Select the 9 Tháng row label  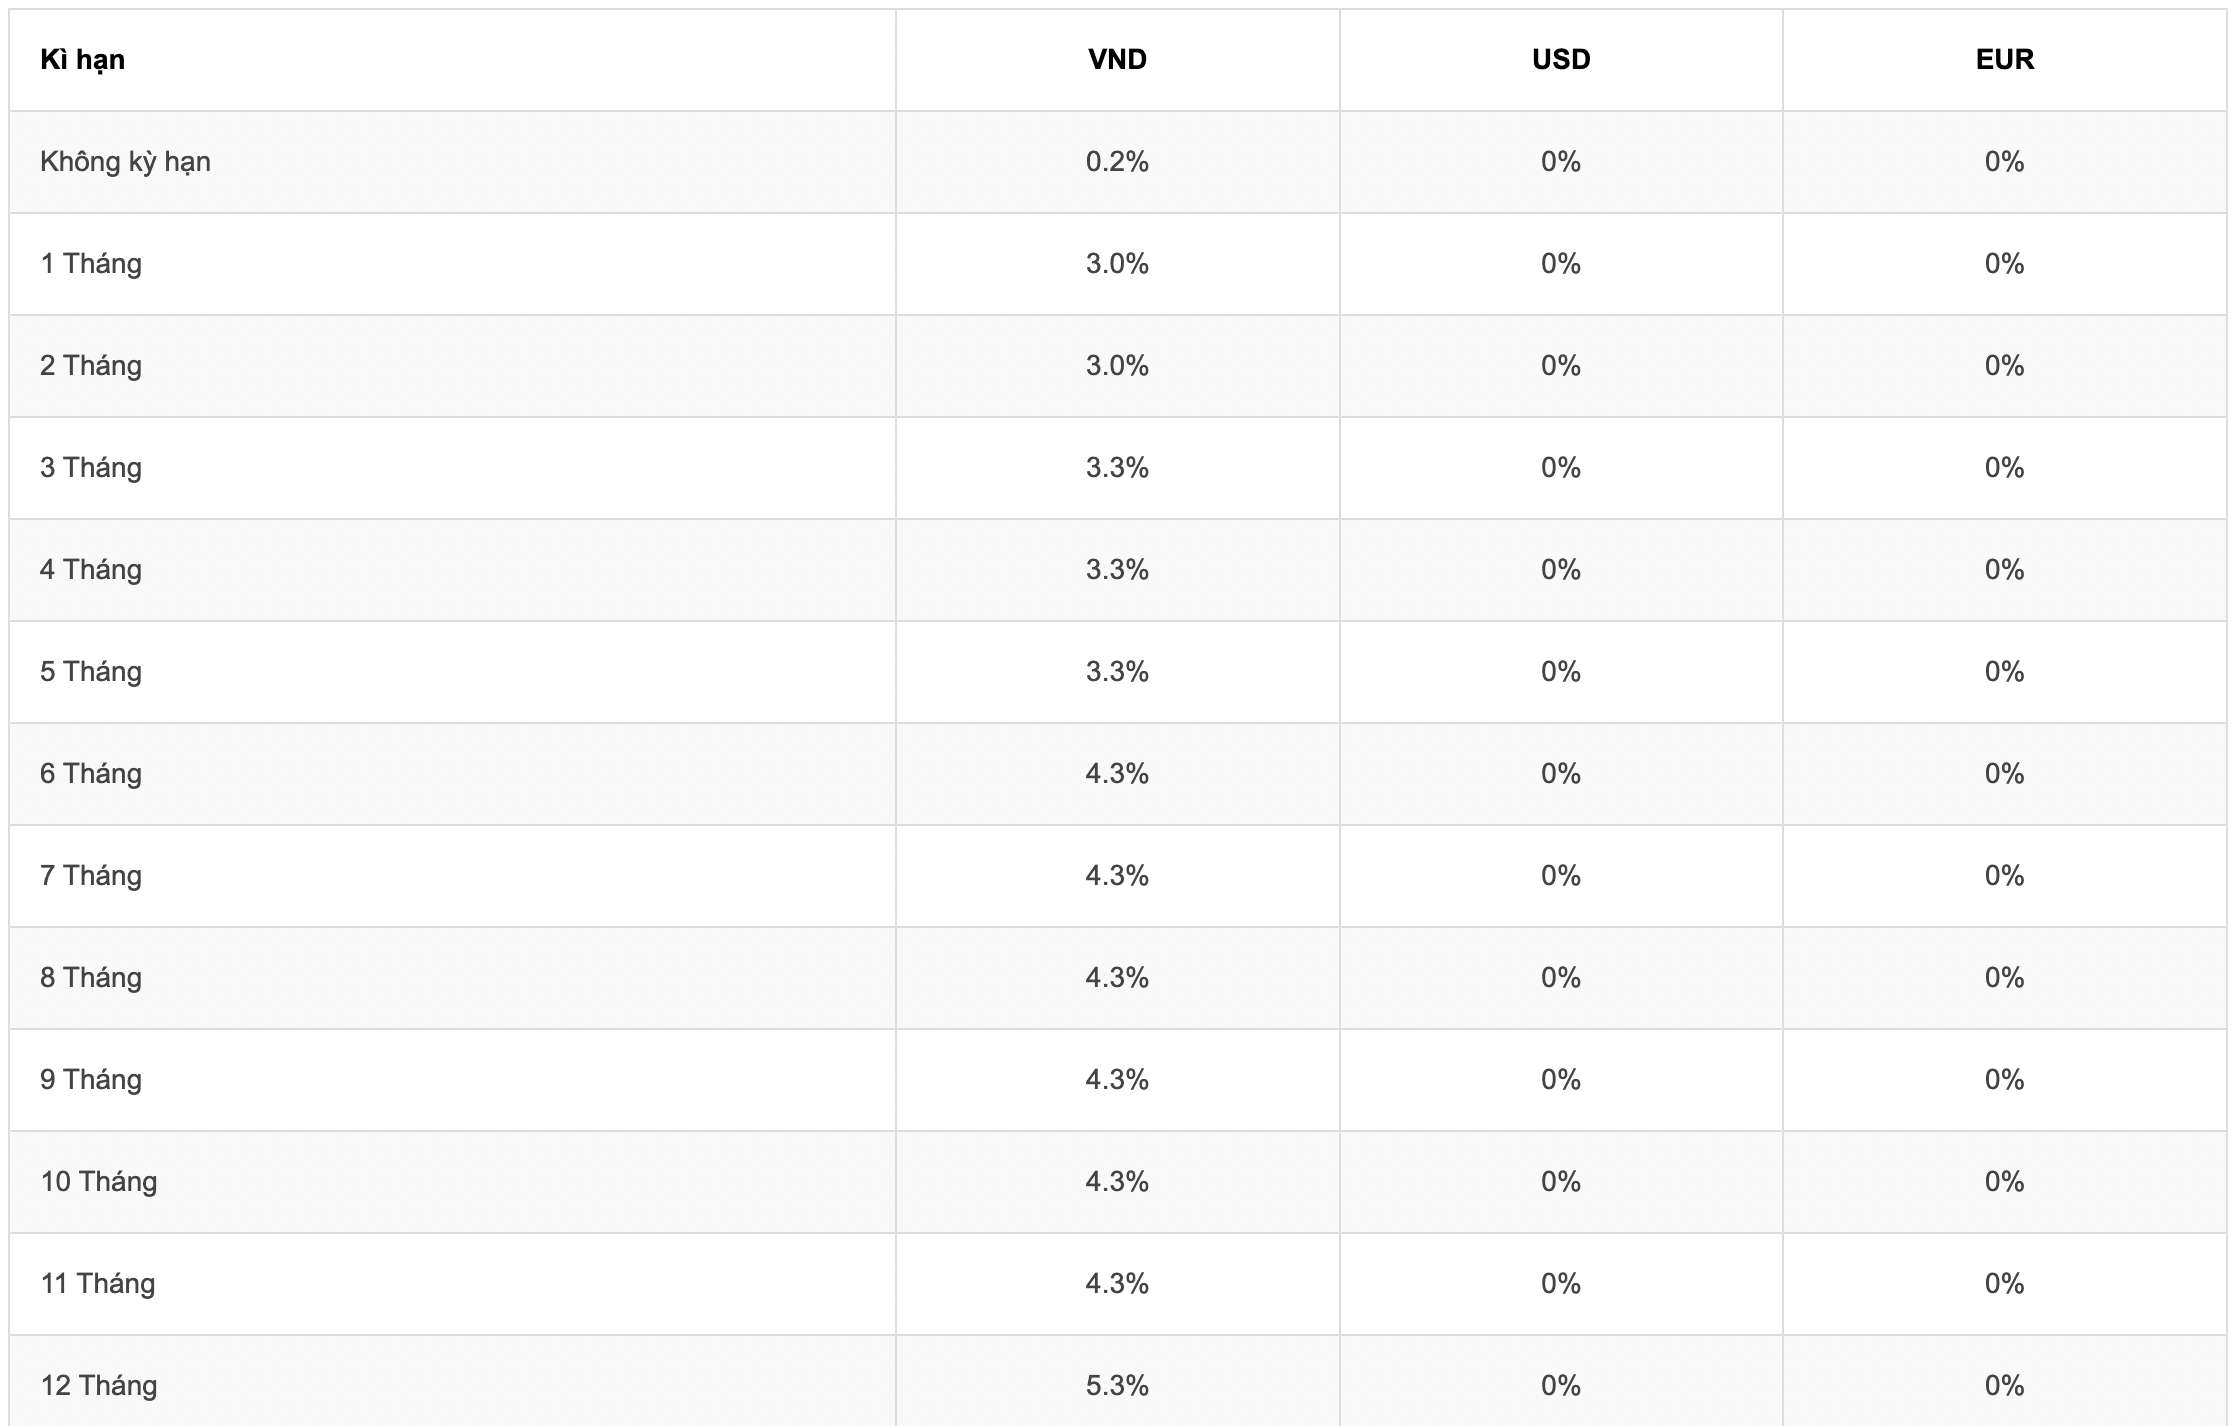pos(91,1080)
